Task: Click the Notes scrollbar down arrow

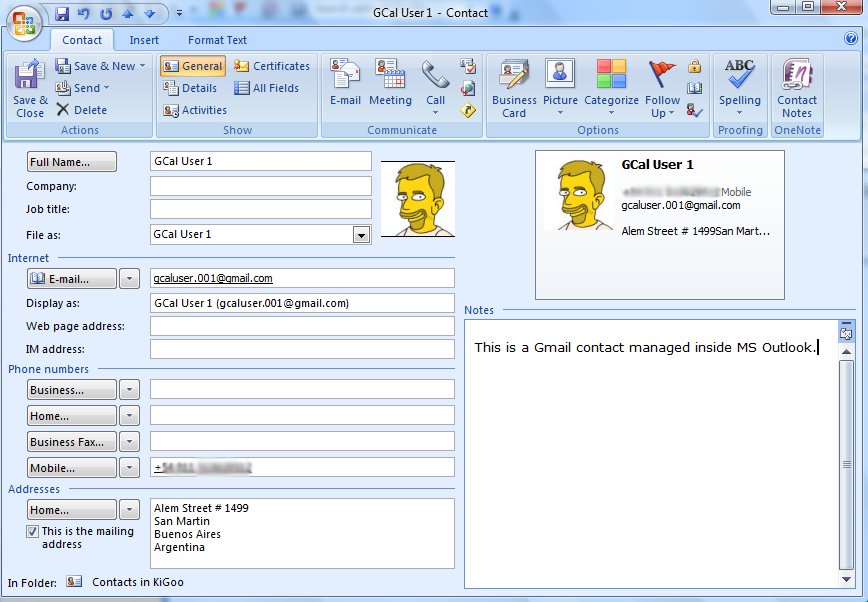Action: [x=846, y=580]
